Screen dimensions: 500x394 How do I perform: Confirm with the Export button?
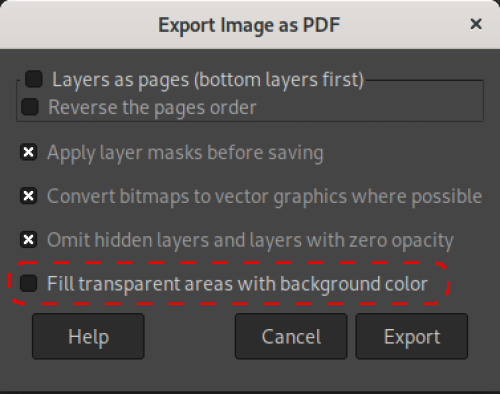coord(412,336)
